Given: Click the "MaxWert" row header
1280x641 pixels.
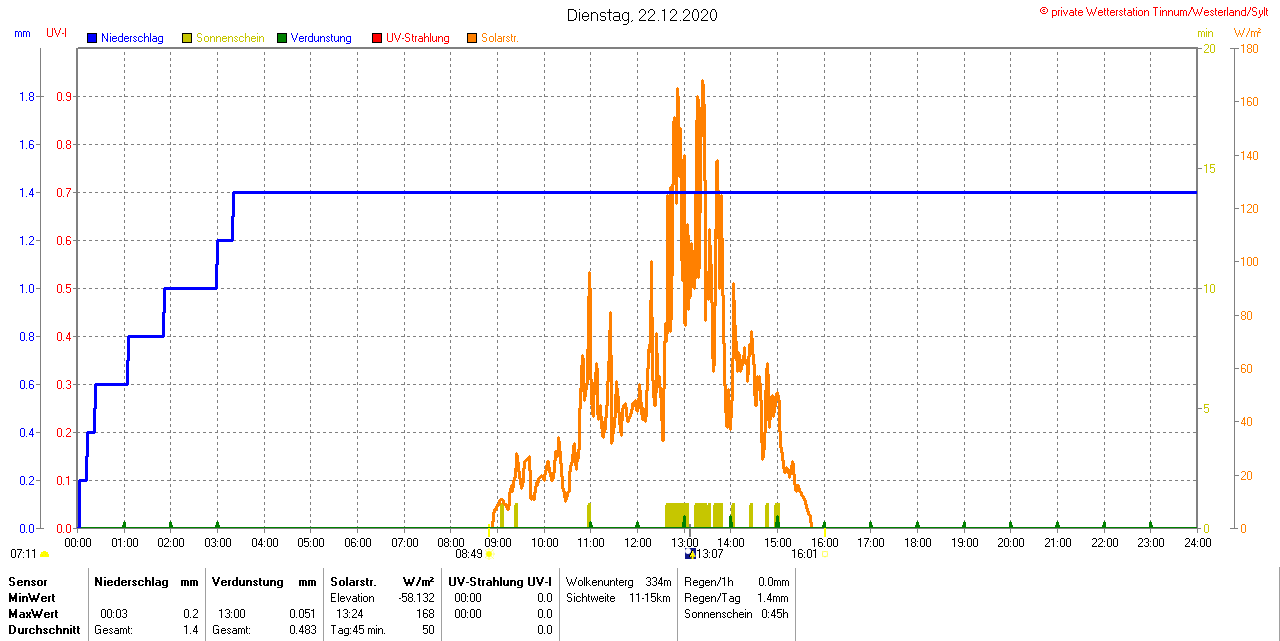Looking at the screenshot, I should pos(33,613).
